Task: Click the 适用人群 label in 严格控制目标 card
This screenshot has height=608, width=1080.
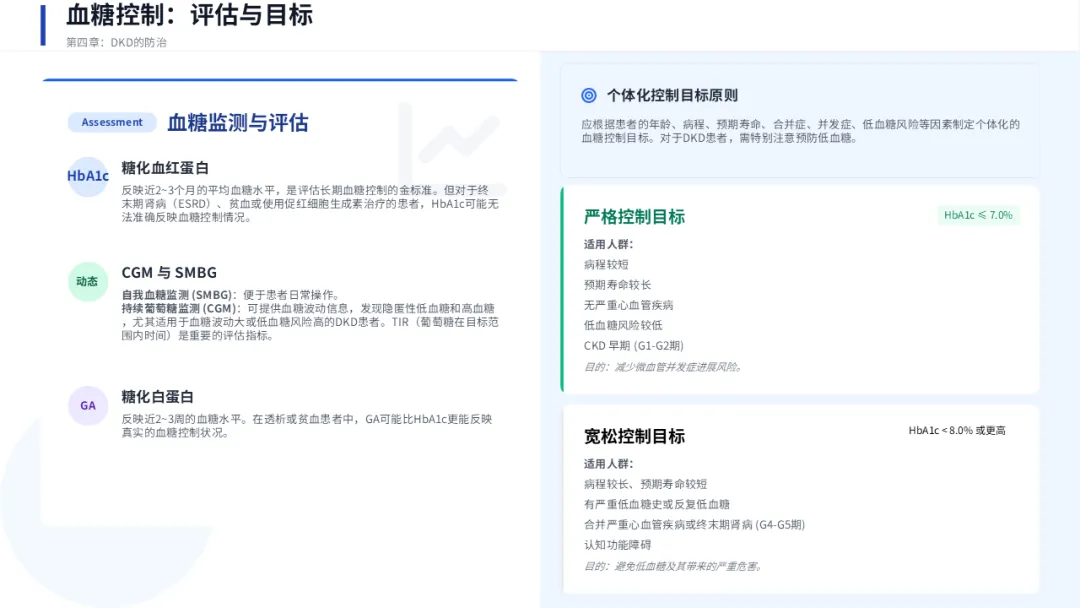Action: 608,244
